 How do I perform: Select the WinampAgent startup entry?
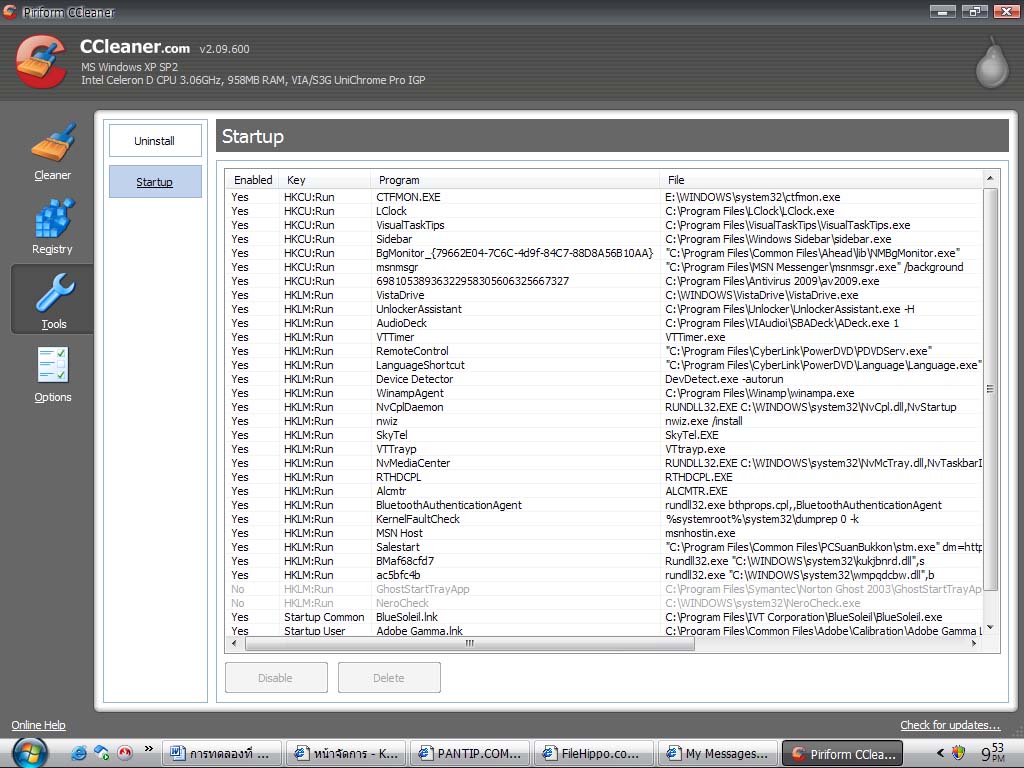[x=603, y=393]
